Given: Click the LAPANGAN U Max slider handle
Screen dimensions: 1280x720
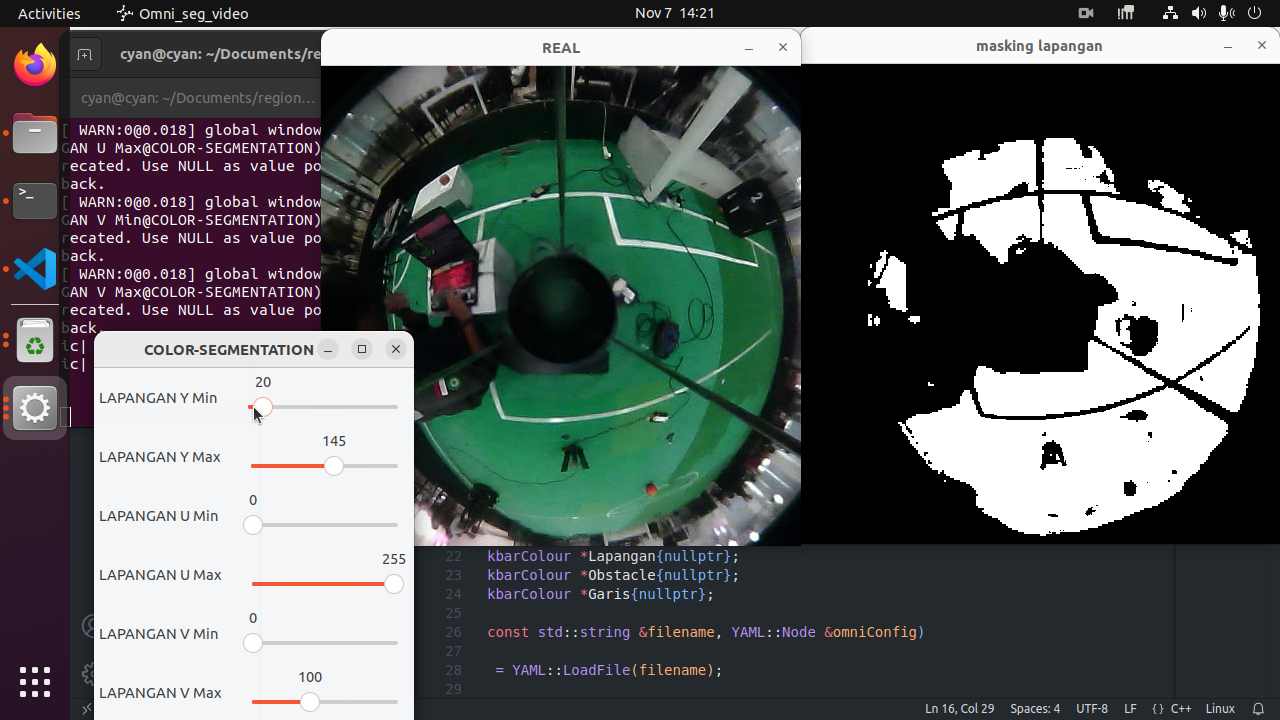Looking at the screenshot, I should (394, 584).
